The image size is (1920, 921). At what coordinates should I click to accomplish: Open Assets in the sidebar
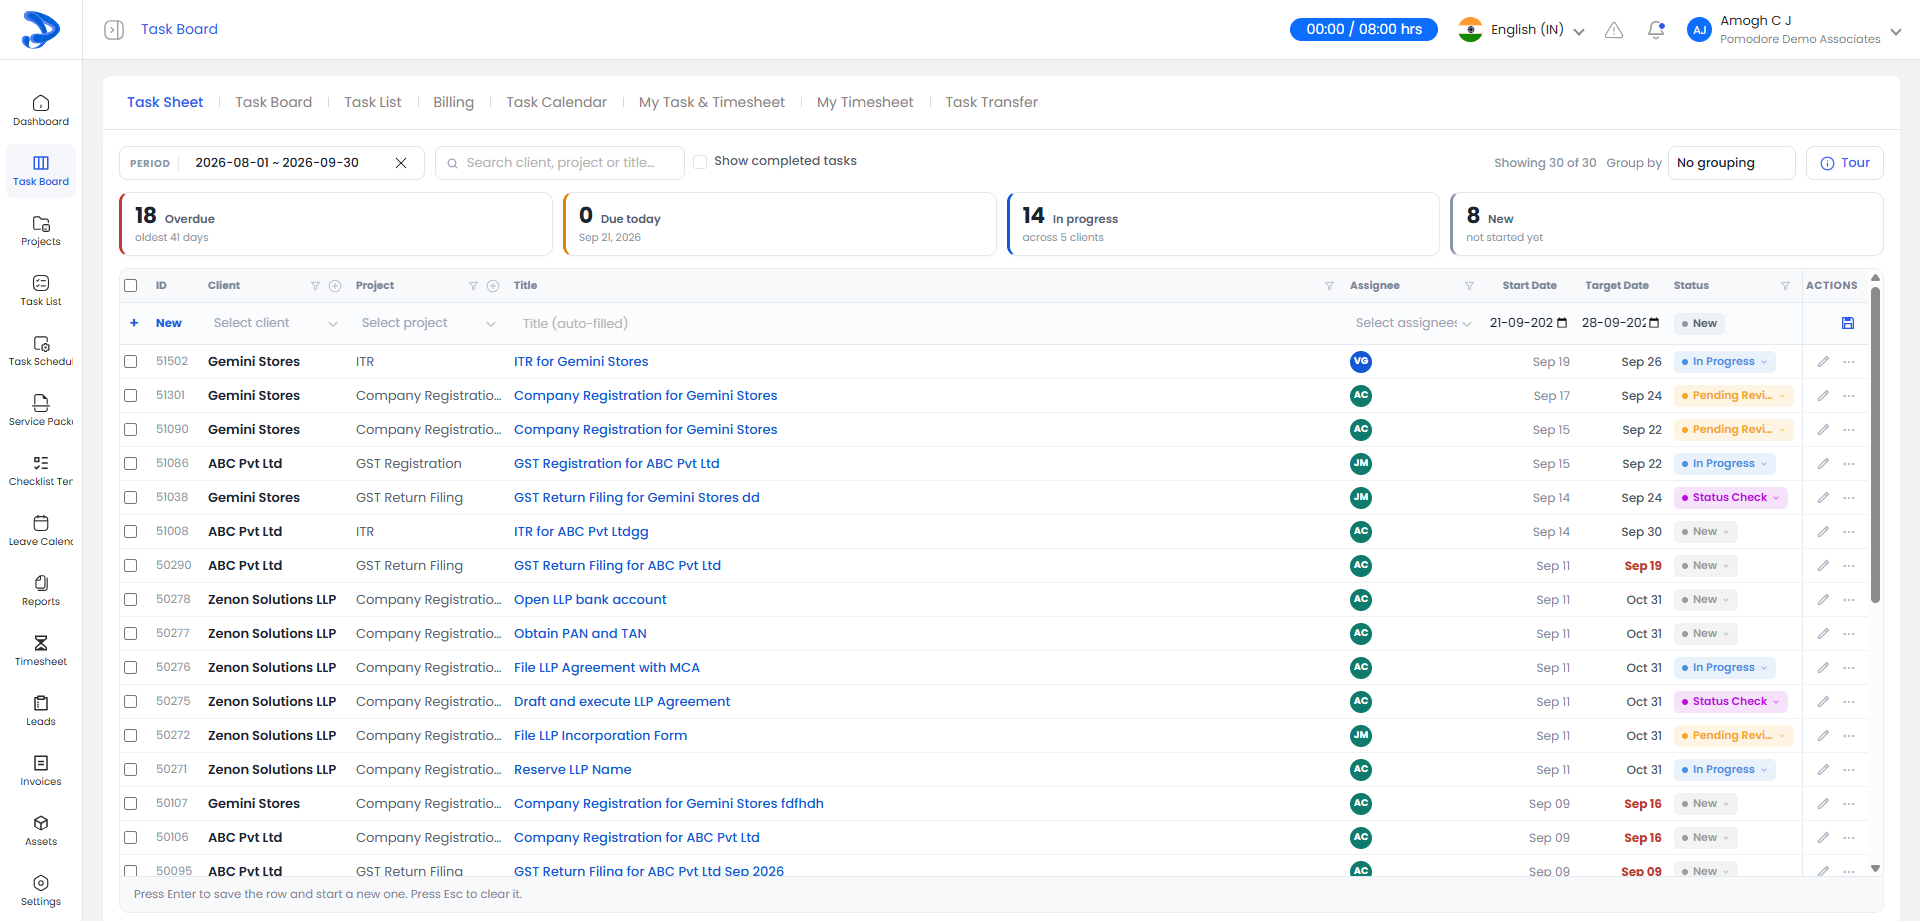click(x=41, y=830)
